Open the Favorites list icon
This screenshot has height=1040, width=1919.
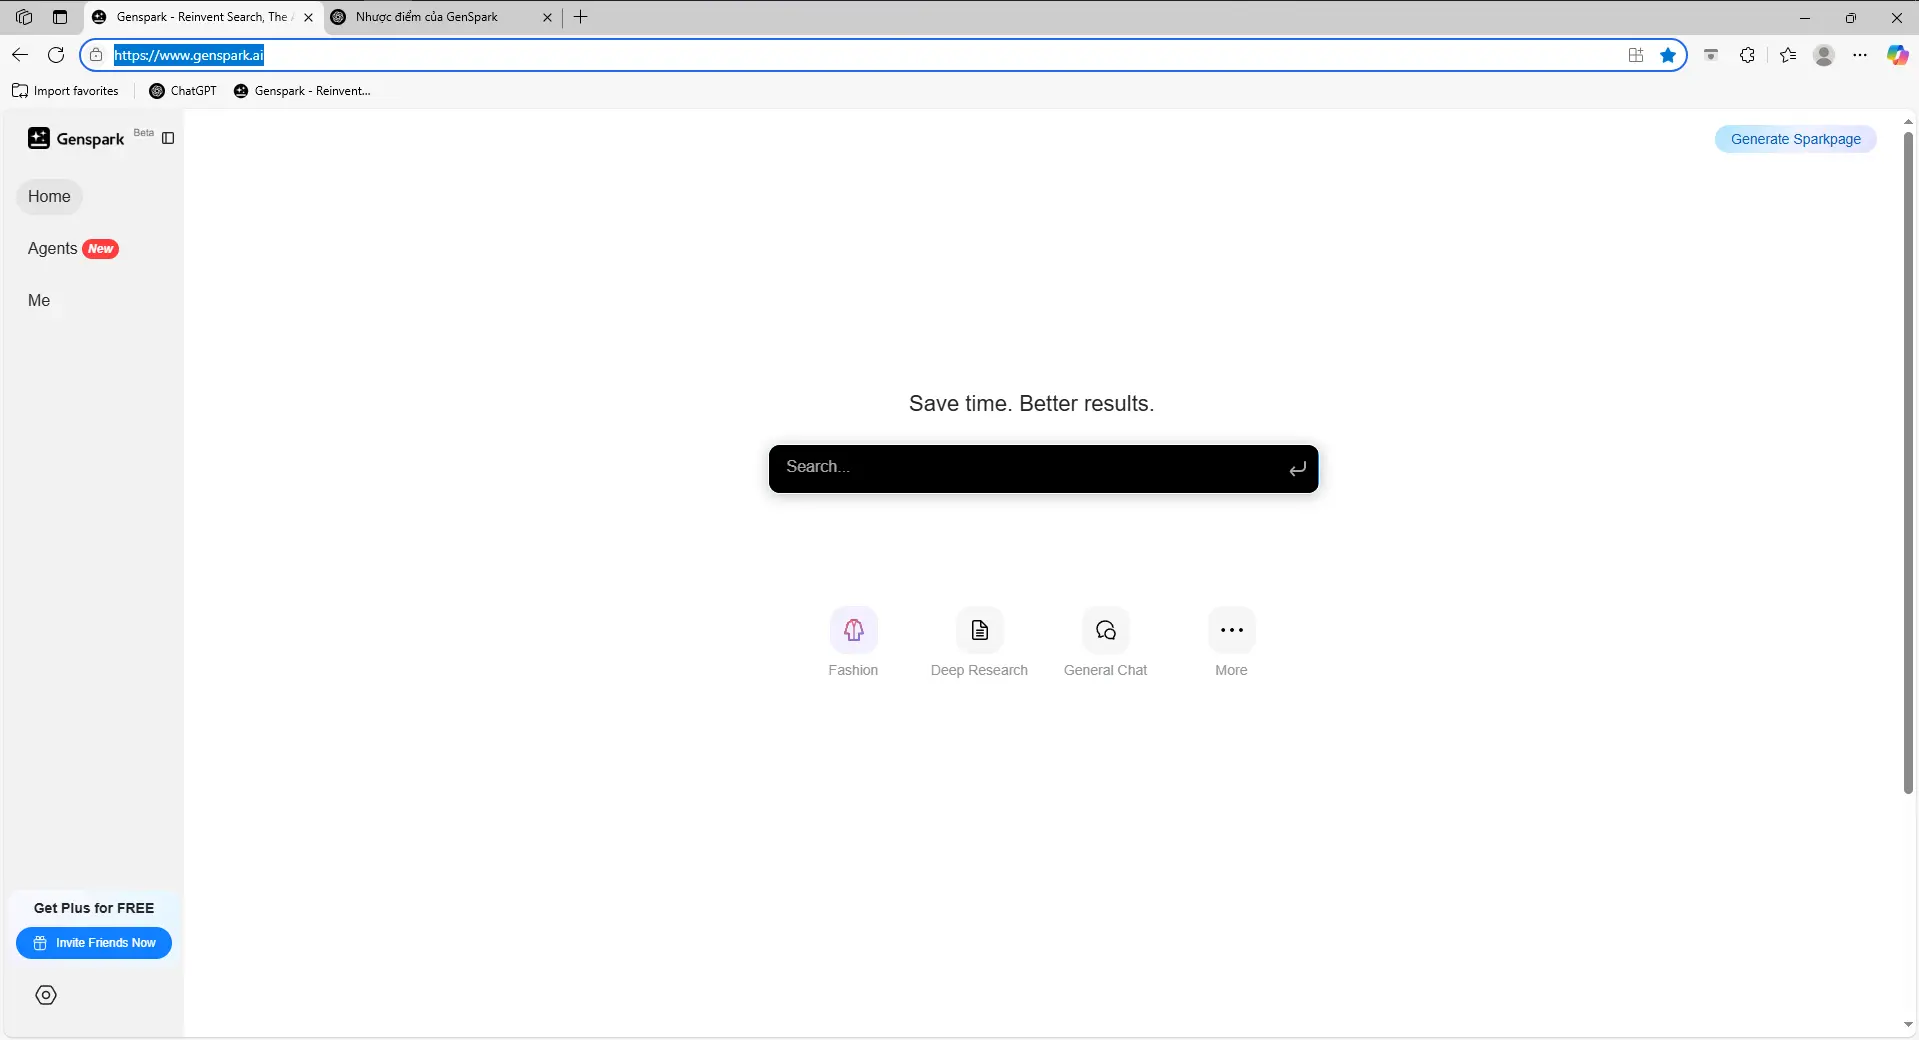(x=1788, y=55)
